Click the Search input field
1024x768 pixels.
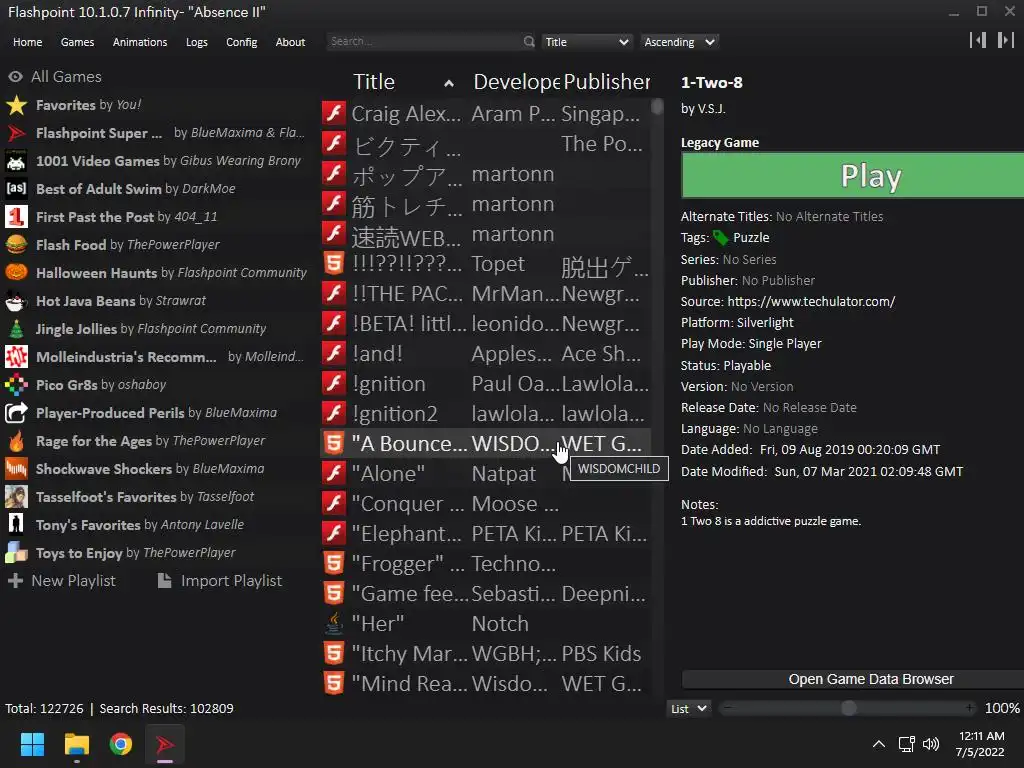pyautogui.click(x=424, y=42)
